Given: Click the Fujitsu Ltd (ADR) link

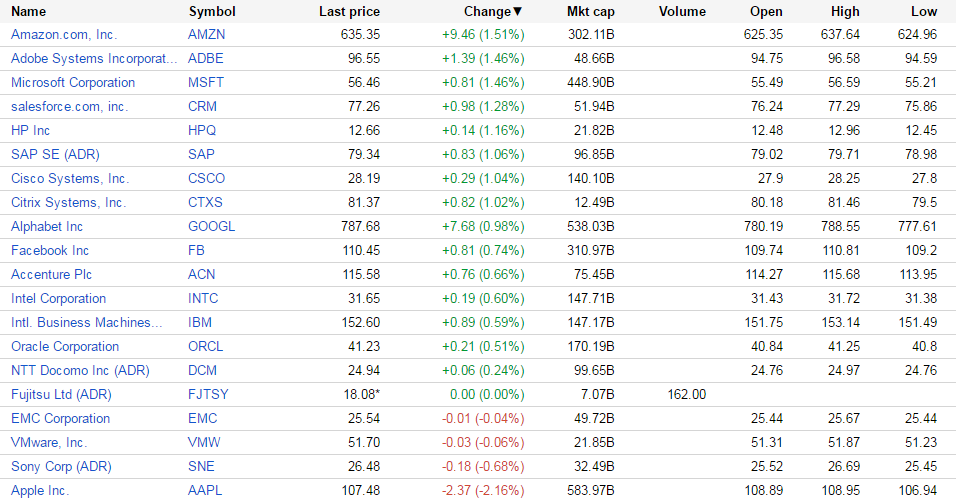Looking at the screenshot, I should (x=61, y=395).
